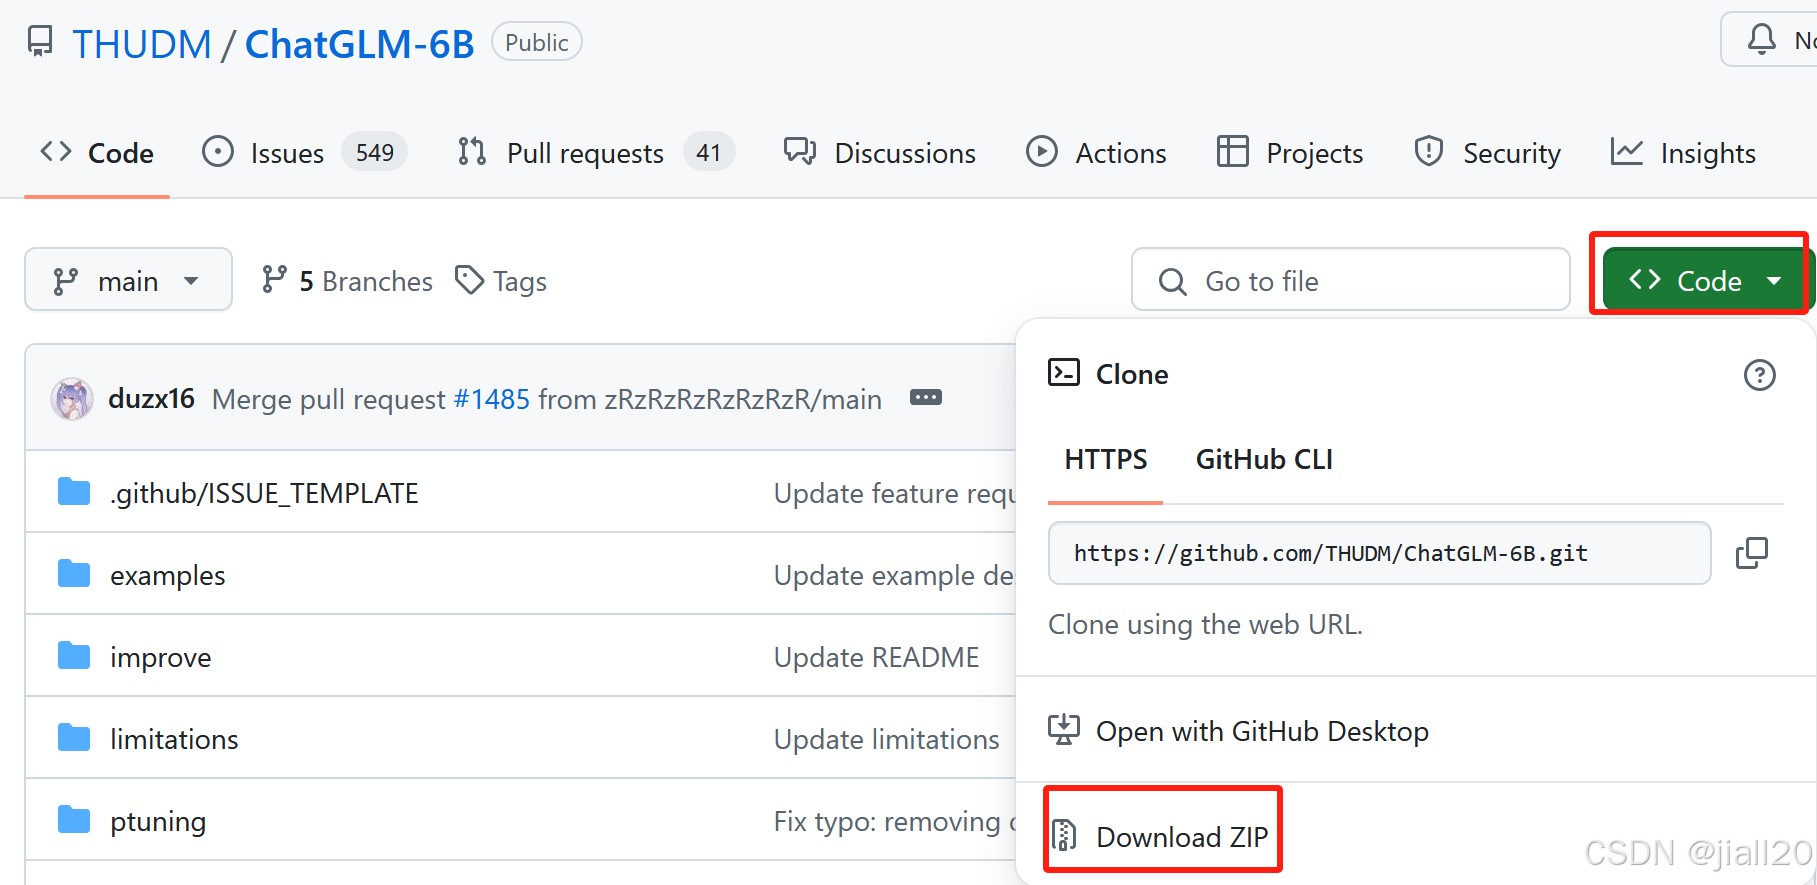
Task: Open the THUDM owner link
Action: coord(141,44)
